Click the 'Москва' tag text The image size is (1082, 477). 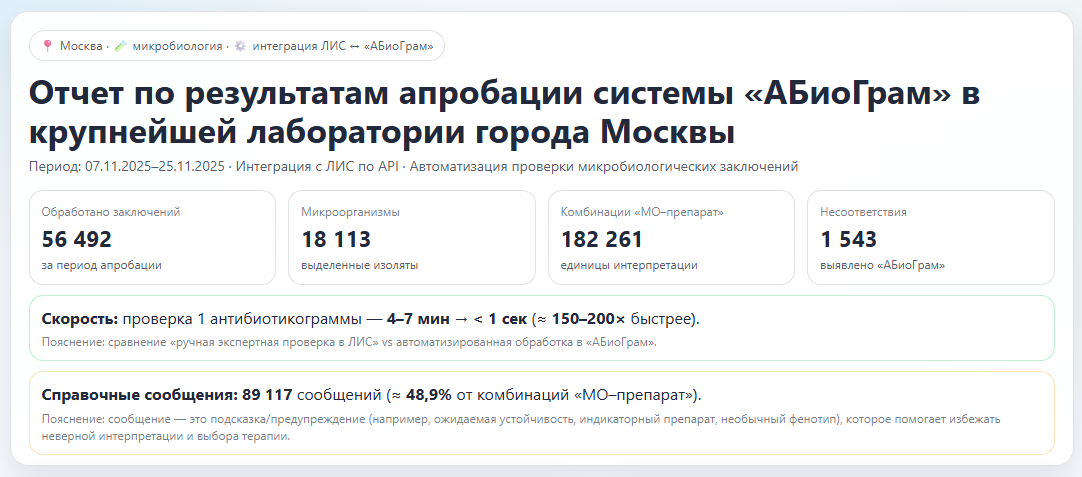81,46
